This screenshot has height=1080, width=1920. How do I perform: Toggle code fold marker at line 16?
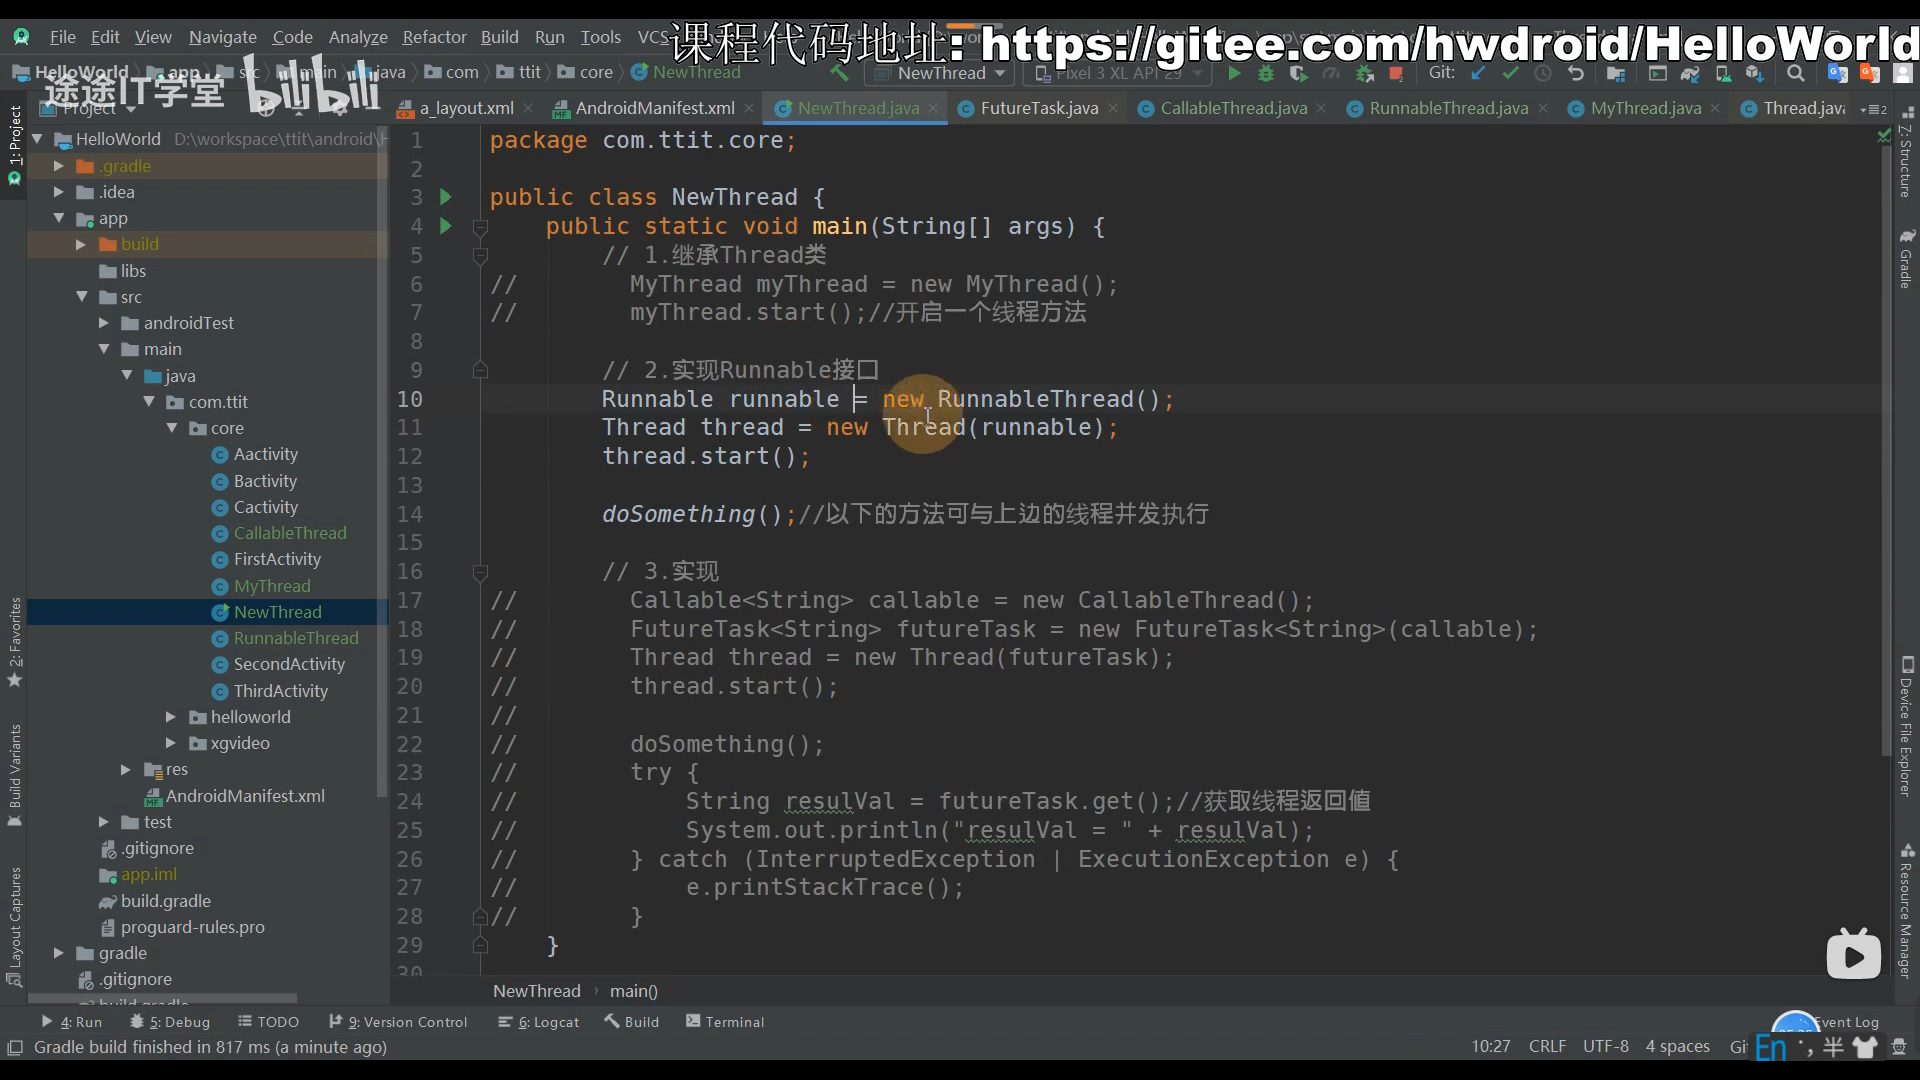480,572
